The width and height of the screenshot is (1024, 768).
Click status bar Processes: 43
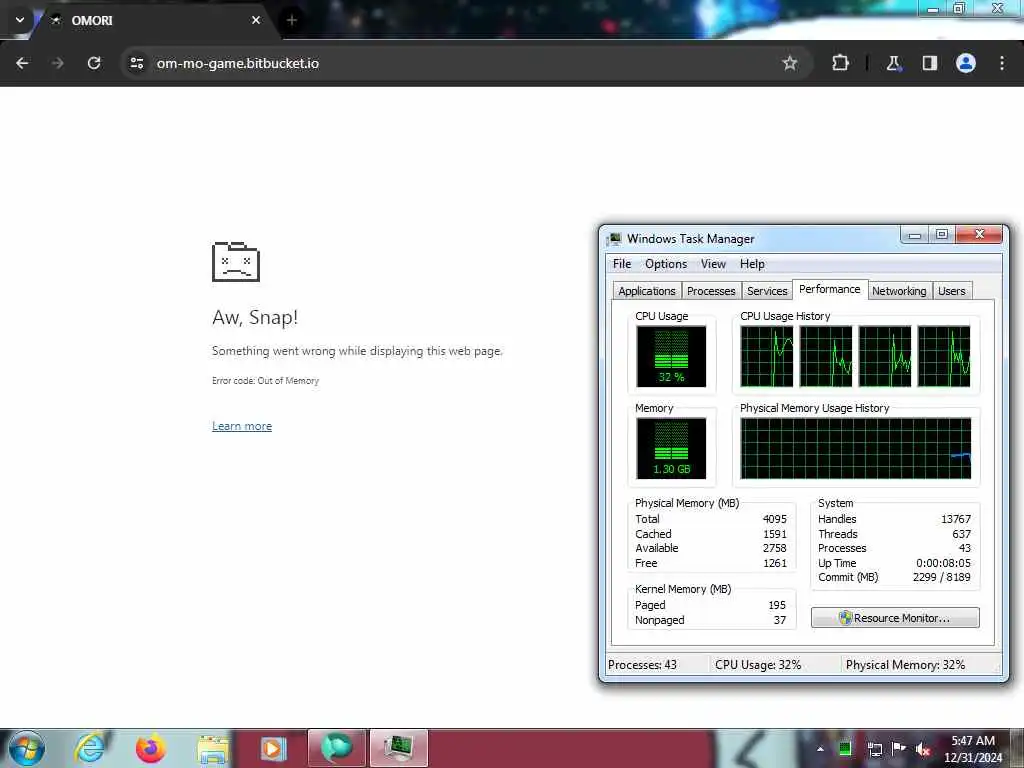[x=642, y=665]
